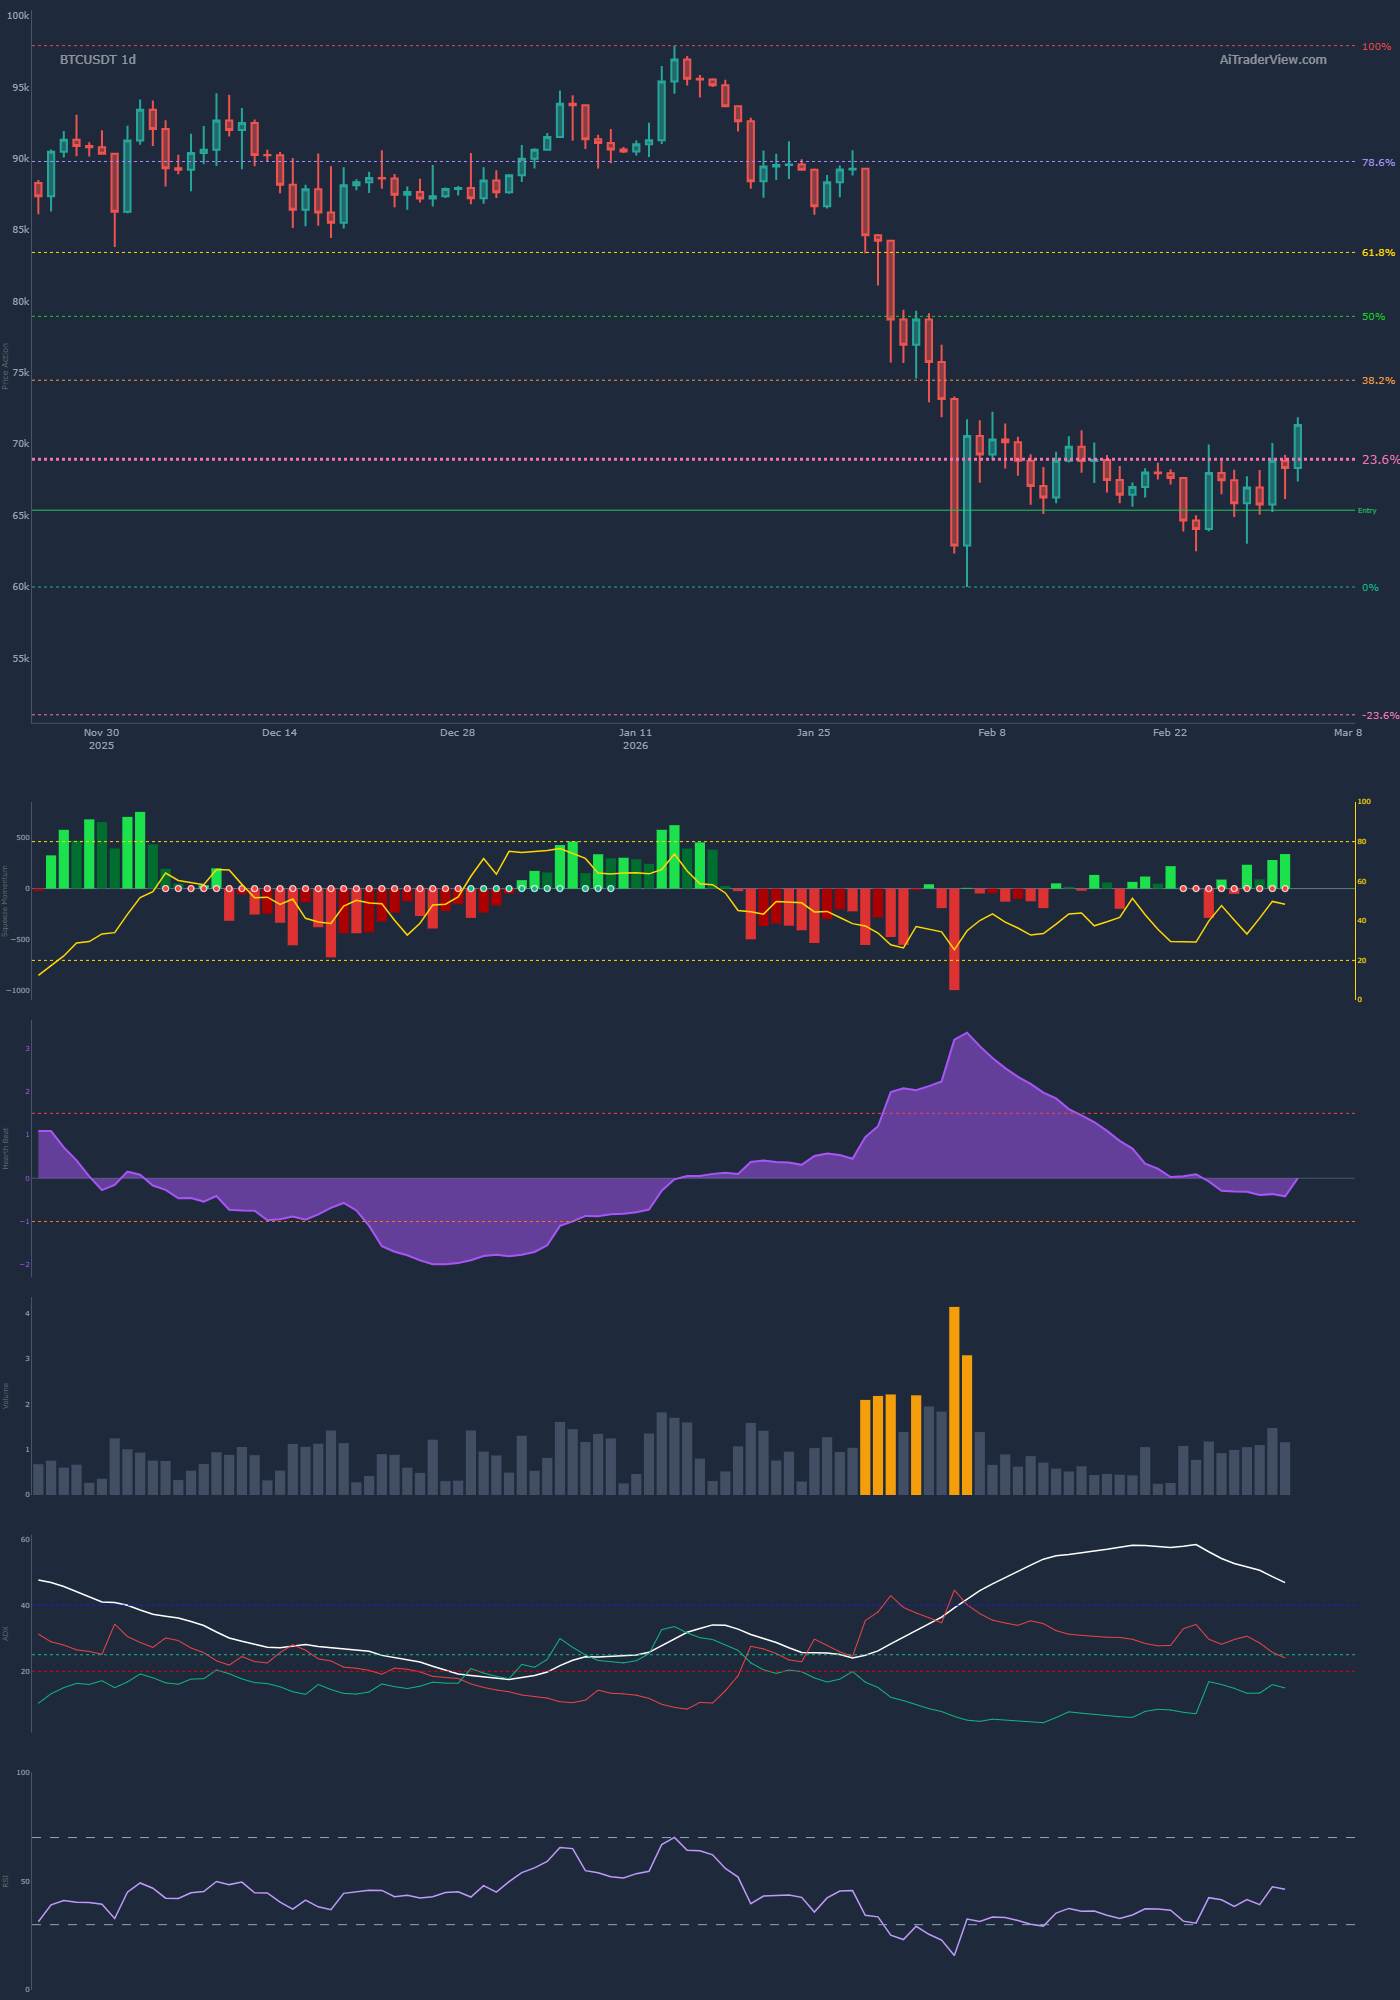This screenshot has height=2000, width=1400.
Task: Select the Feb 8 date axis label
Action: 991,733
